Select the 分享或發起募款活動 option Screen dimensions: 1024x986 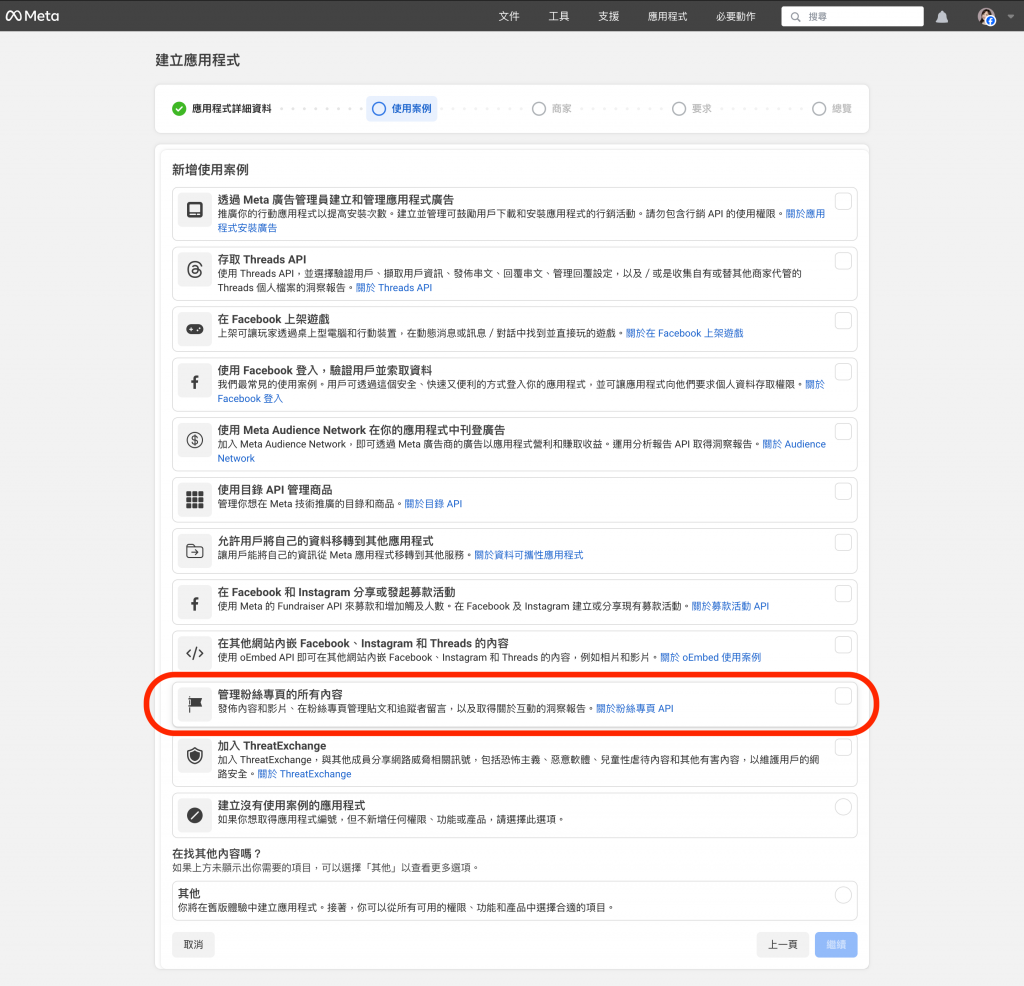843,594
